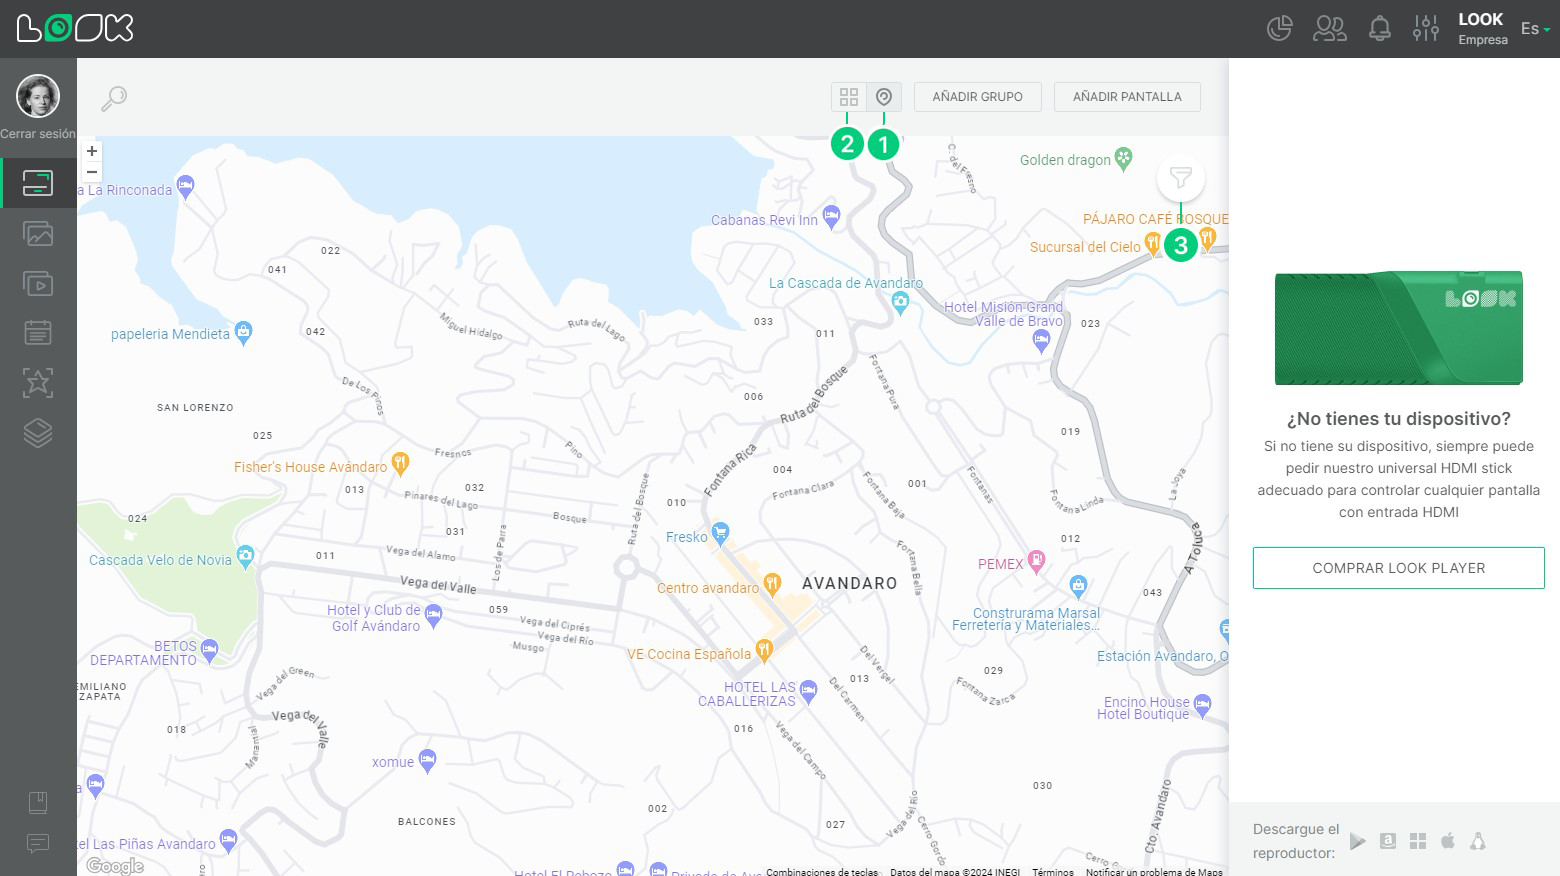This screenshot has width=1560, height=876.
Task: Open the documentation book icon in sidebar
Action: (38, 802)
